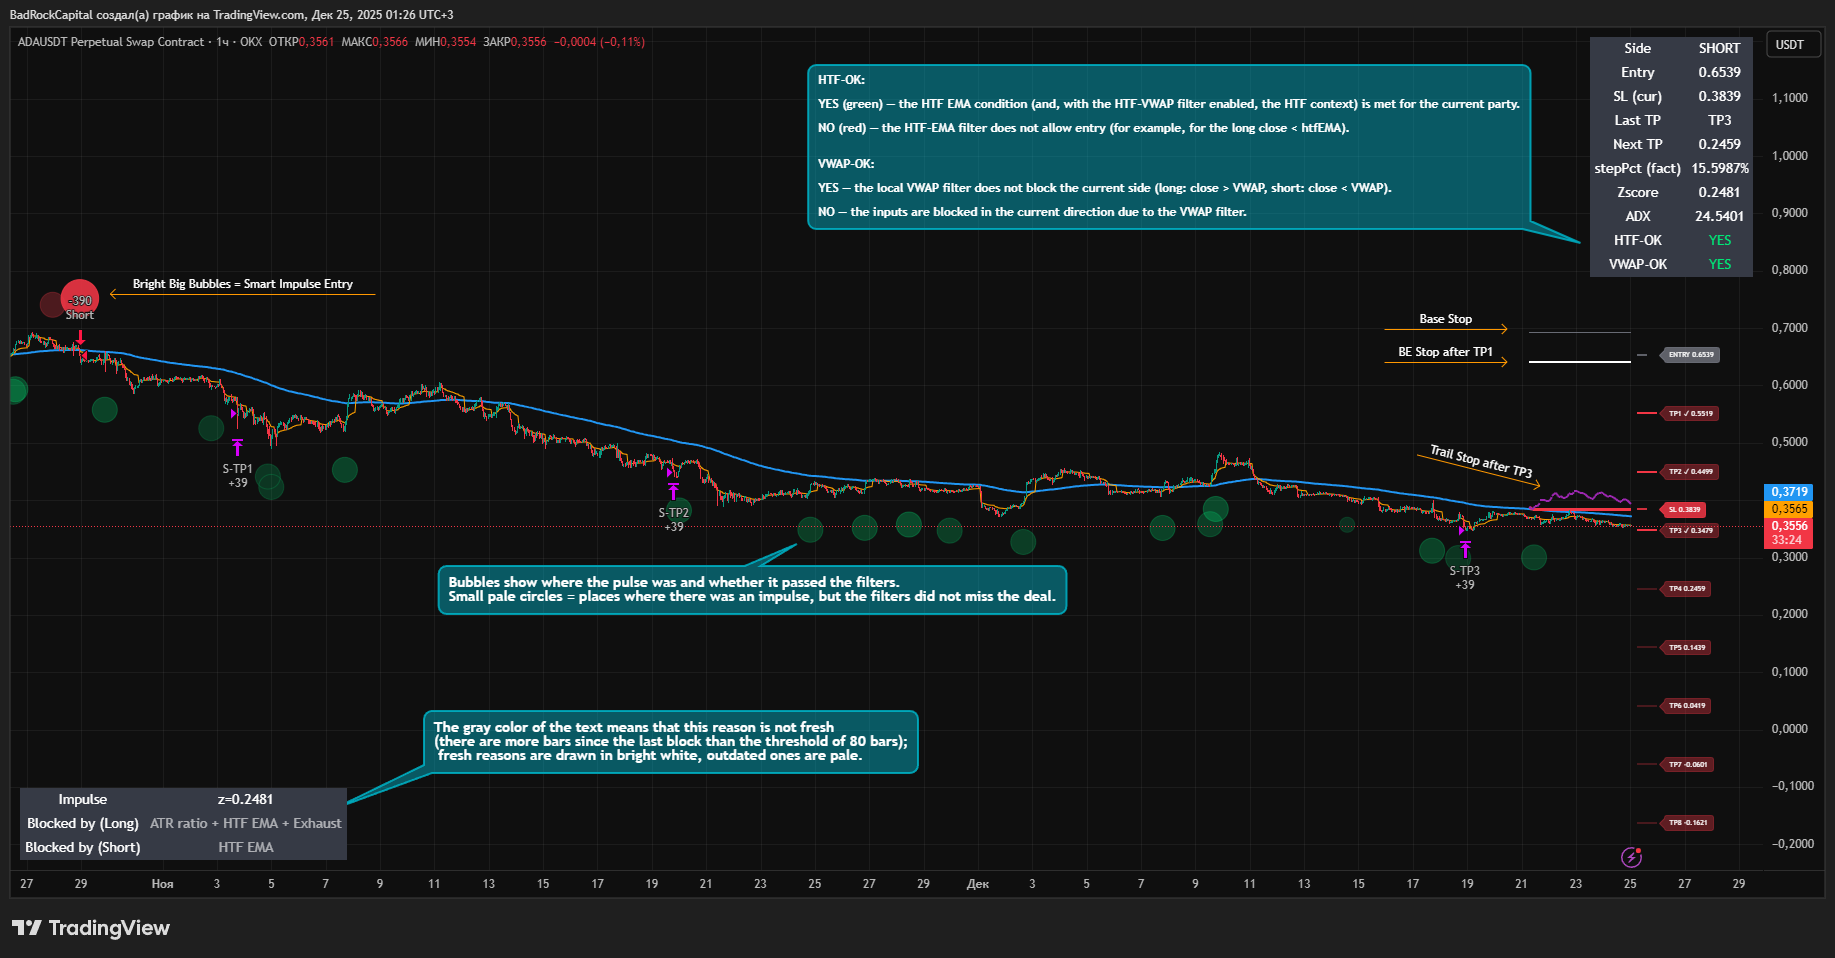The height and width of the screenshot is (958, 1835).
Task: Select the S-TP1 magenta arrow marker
Action: click(x=237, y=447)
